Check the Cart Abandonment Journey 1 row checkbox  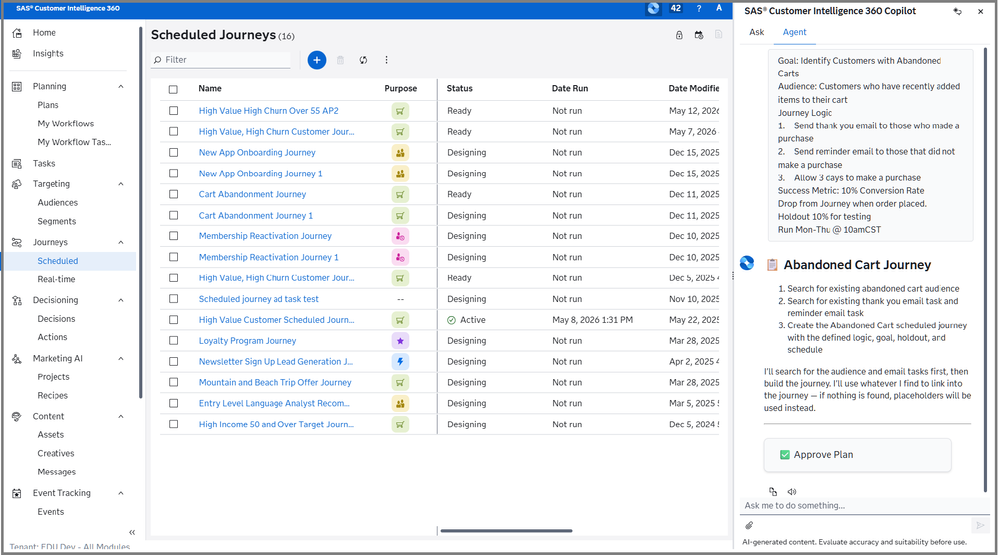tap(173, 215)
